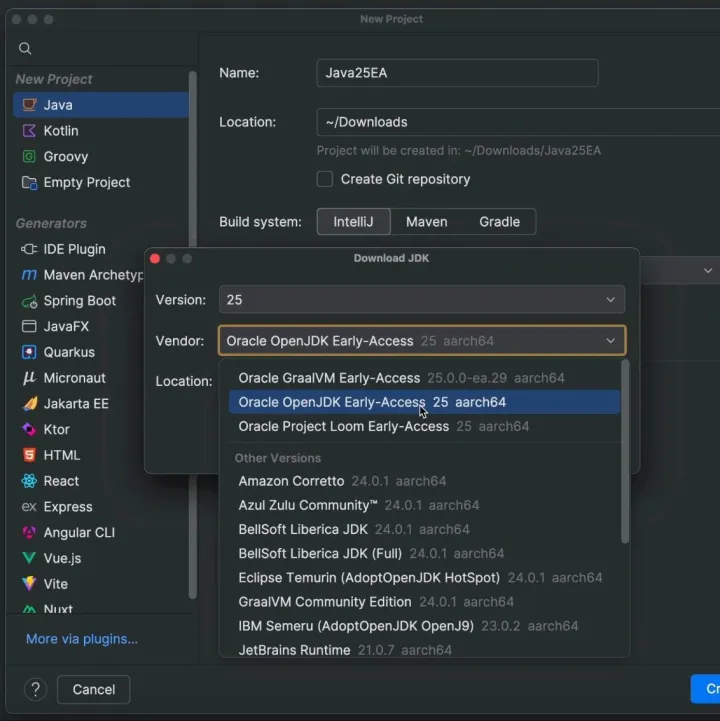Choose IBM Semeru (AdoptOpenJDK OpenJ9)
This screenshot has height=721, width=720.
coord(424,626)
